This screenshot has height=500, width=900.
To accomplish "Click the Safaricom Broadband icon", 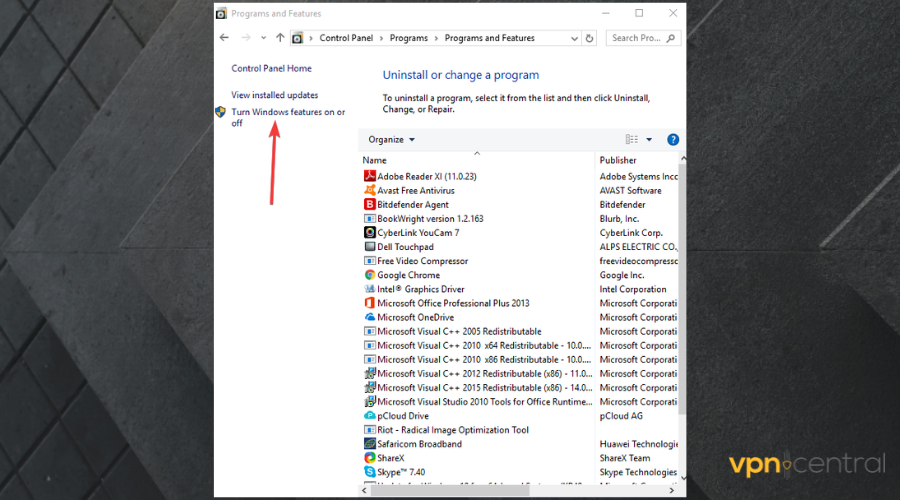I will (x=370, y=444).
